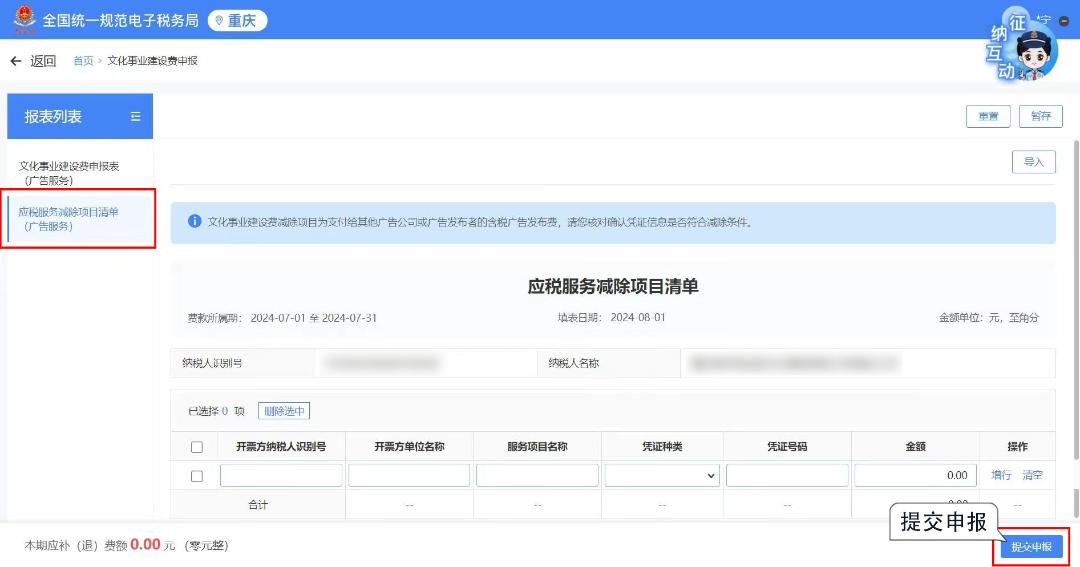Click the location pin 重庆 selector

tap(237, 20)
